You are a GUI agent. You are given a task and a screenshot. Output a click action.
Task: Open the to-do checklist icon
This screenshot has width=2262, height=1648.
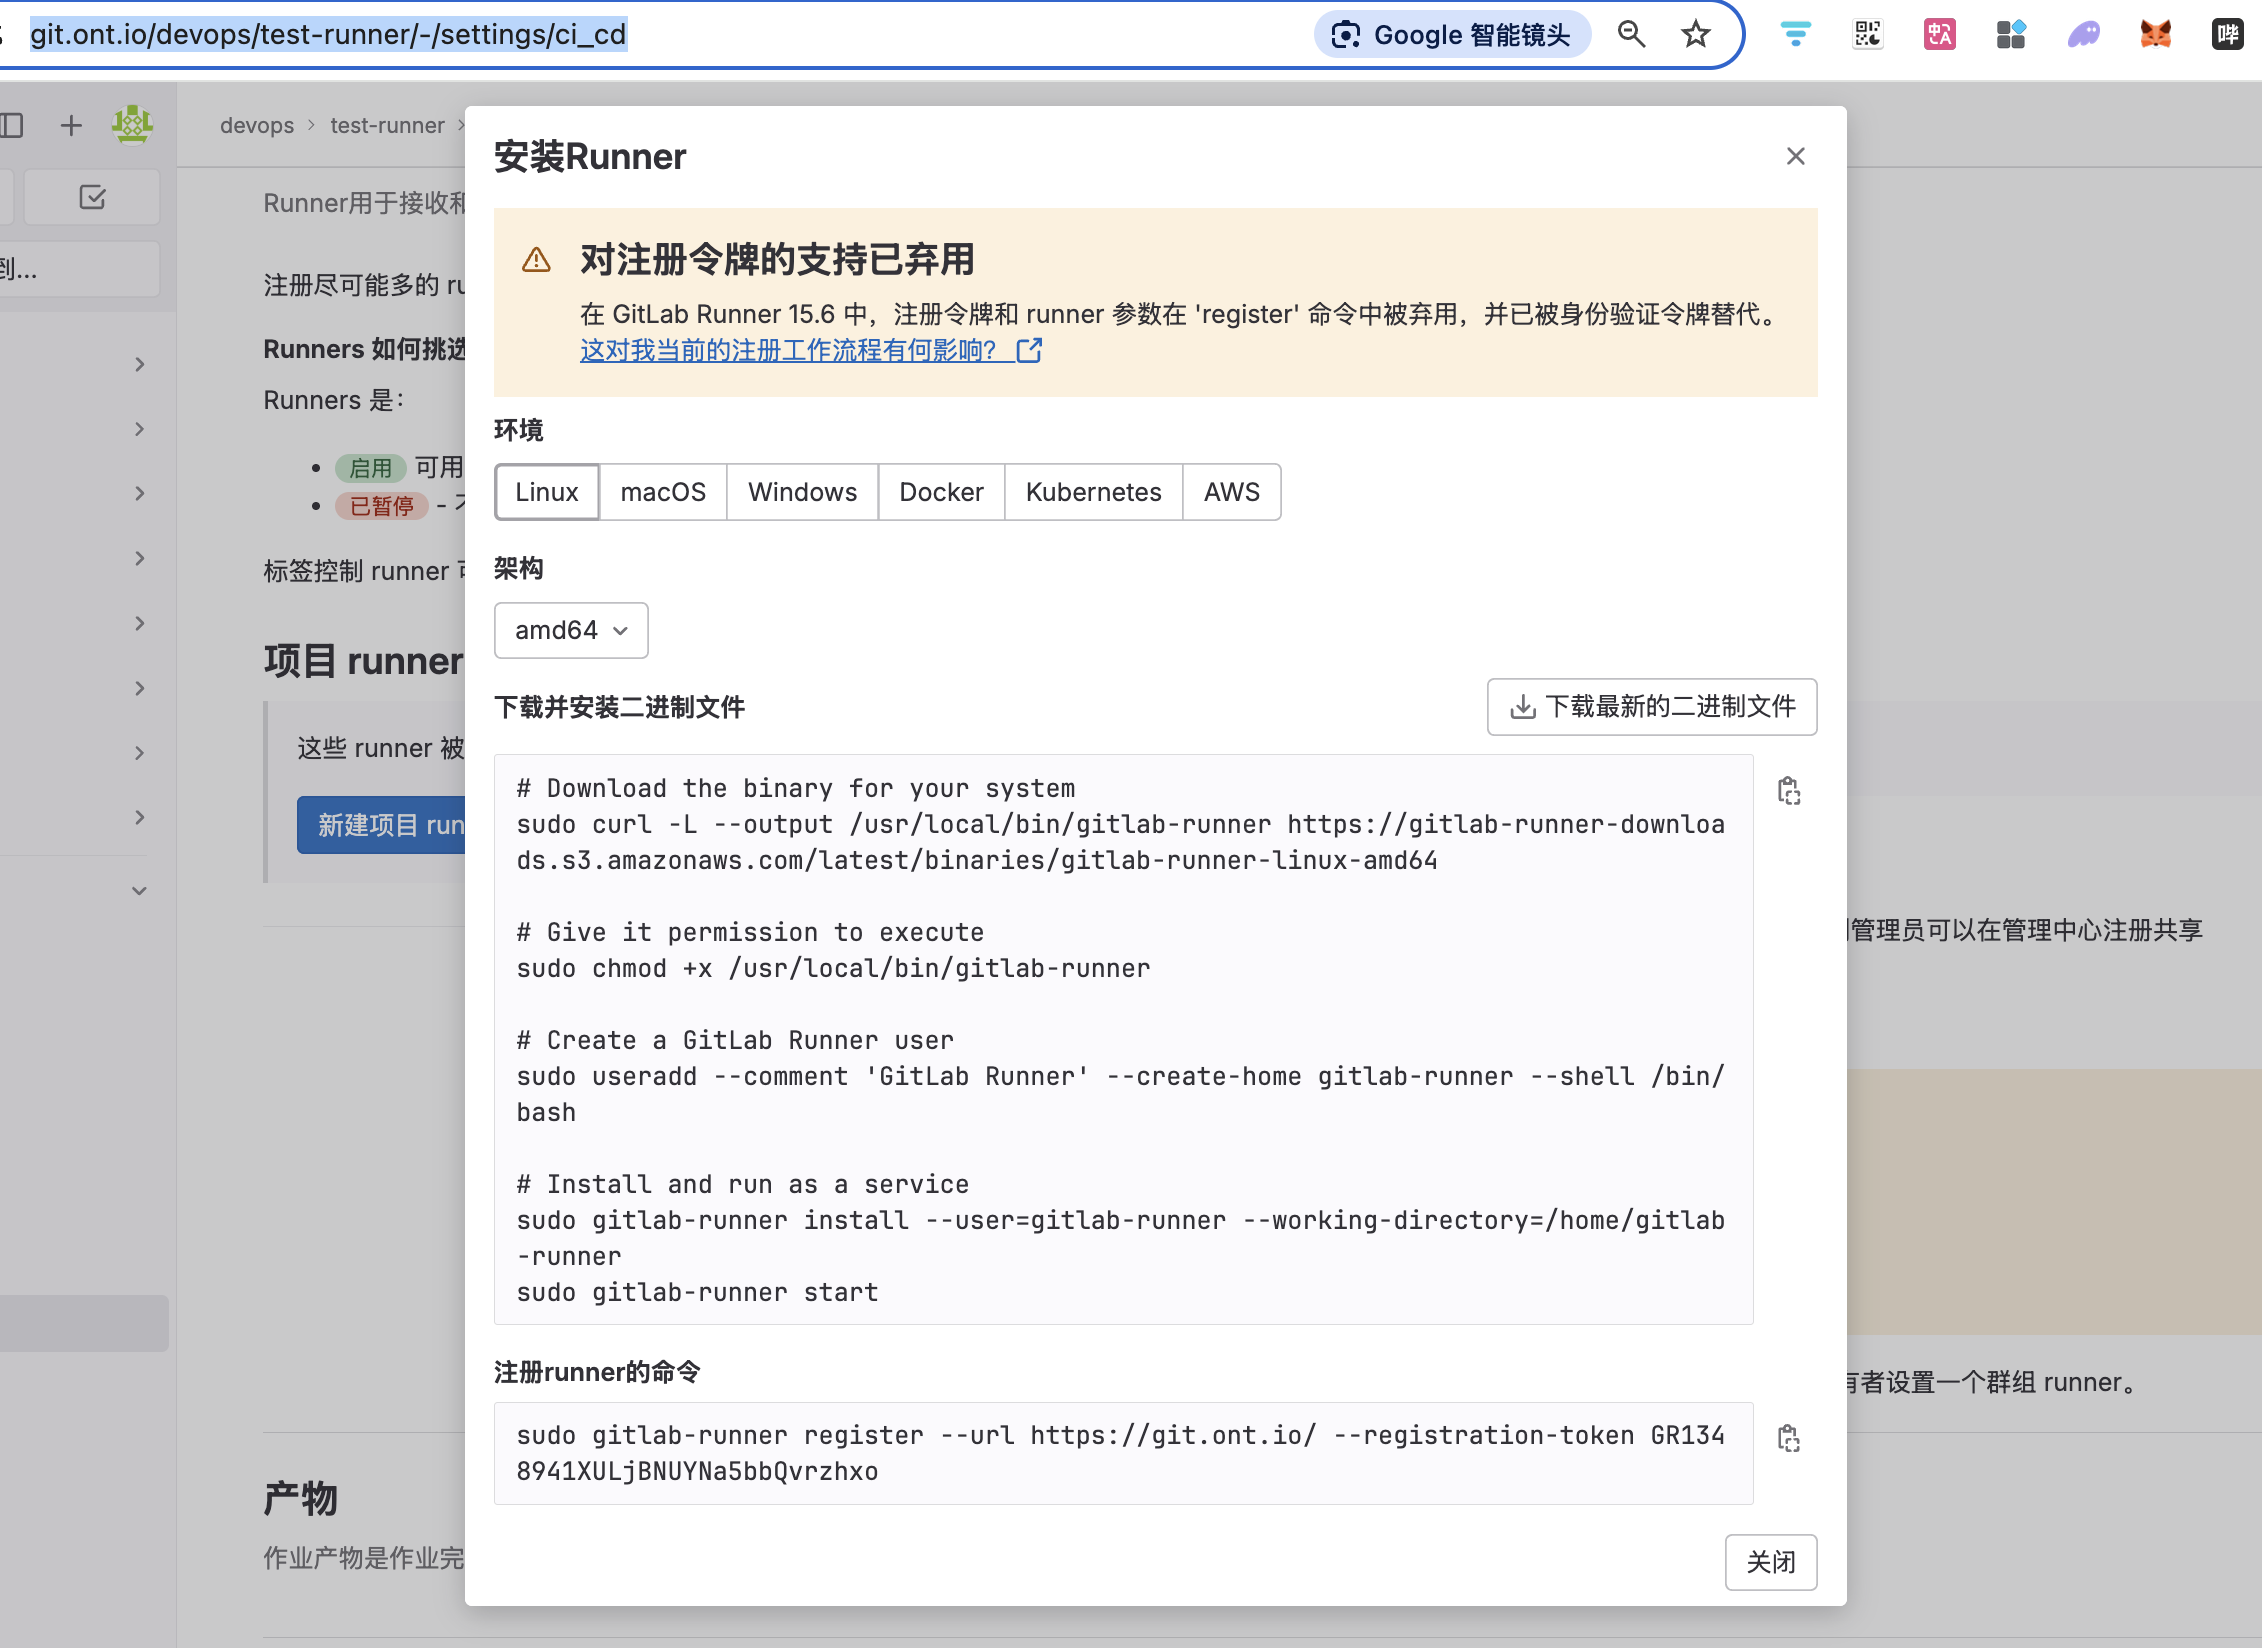tap(92, 197)
